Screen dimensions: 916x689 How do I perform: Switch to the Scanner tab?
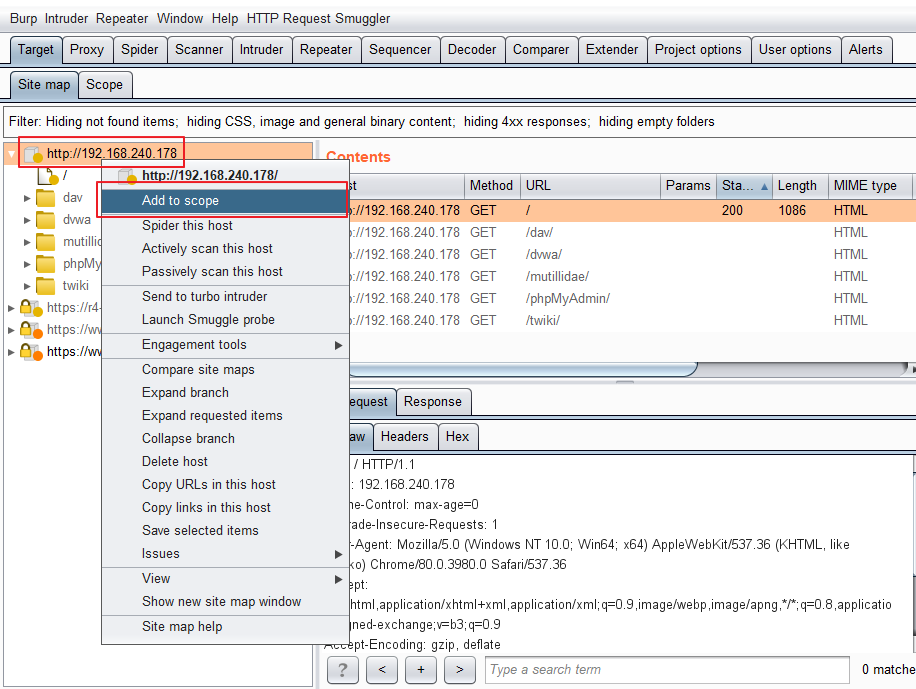(199, 50)
